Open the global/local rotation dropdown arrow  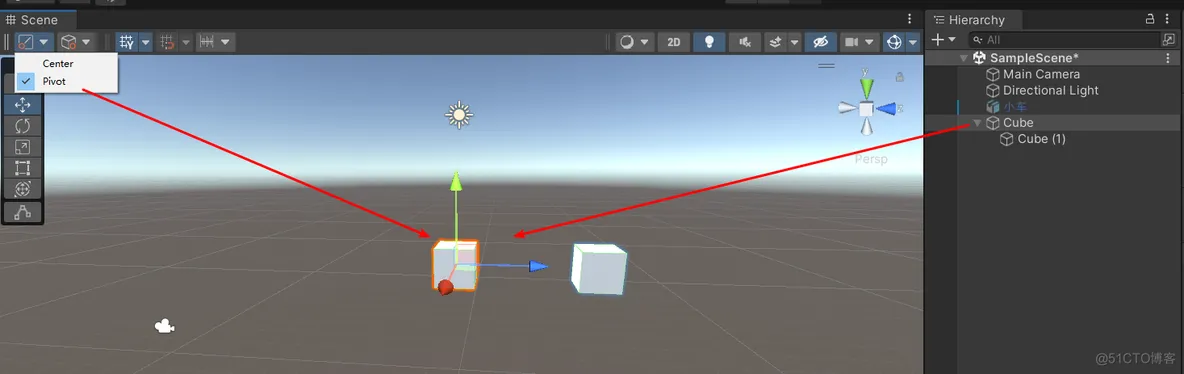tap(86, 42)
